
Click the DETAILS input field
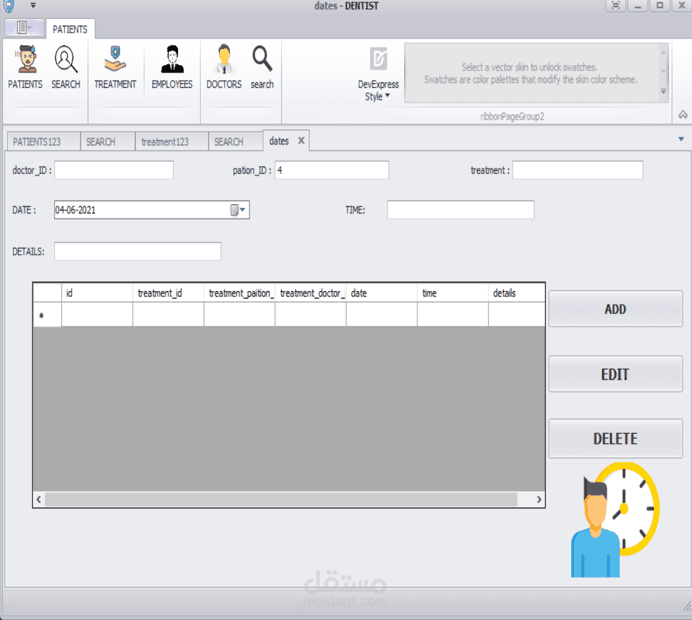pyautogui.click(x=138, y=251)
